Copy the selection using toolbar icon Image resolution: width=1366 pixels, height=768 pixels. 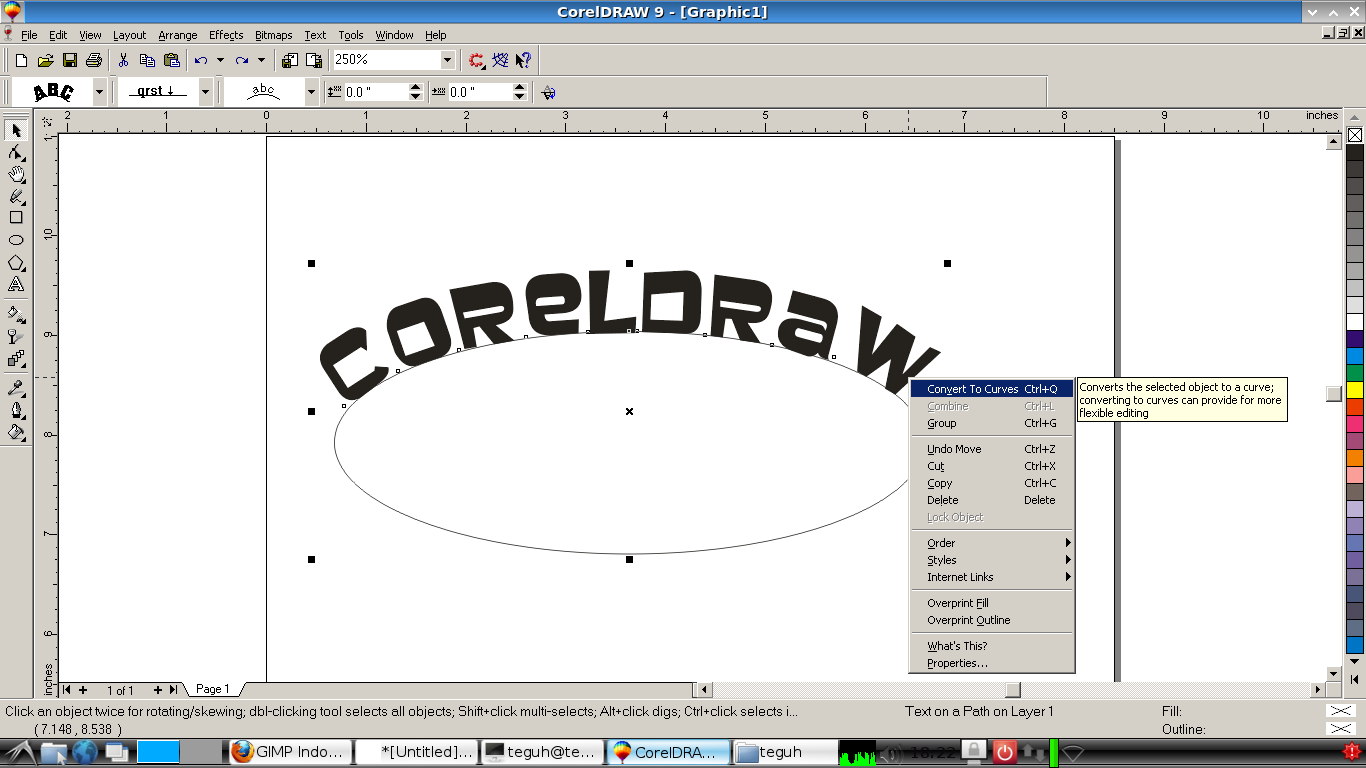[x=147, y=60]
